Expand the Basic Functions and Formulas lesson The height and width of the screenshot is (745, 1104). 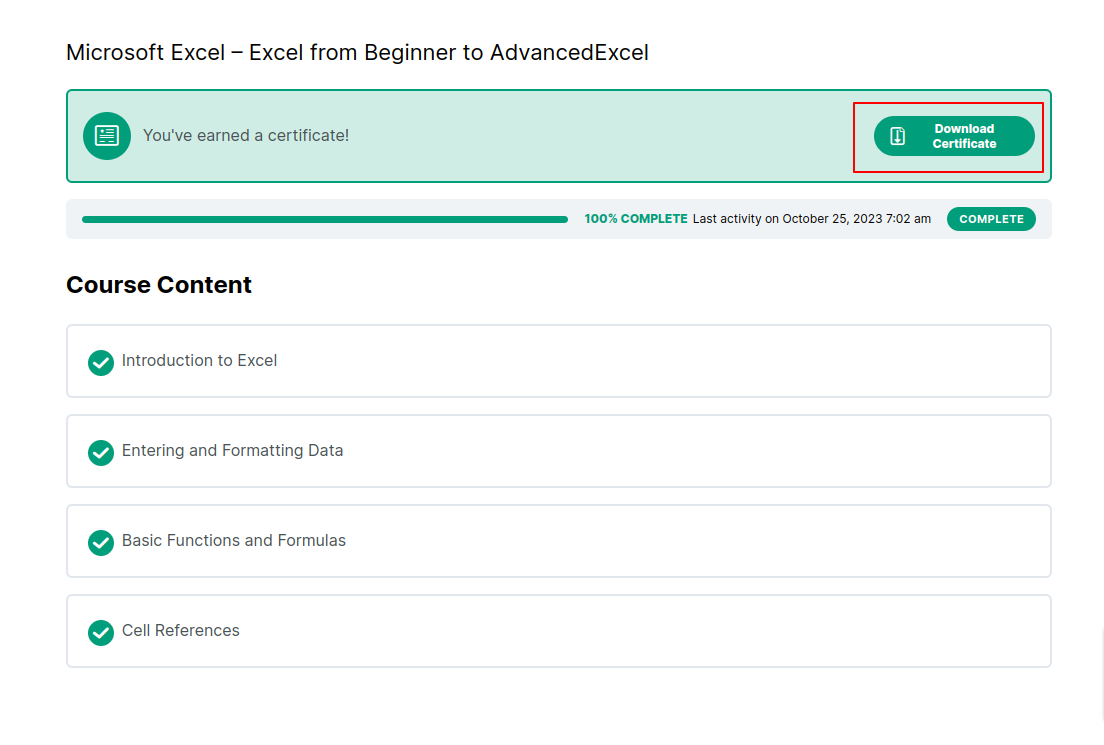point(234,541)
